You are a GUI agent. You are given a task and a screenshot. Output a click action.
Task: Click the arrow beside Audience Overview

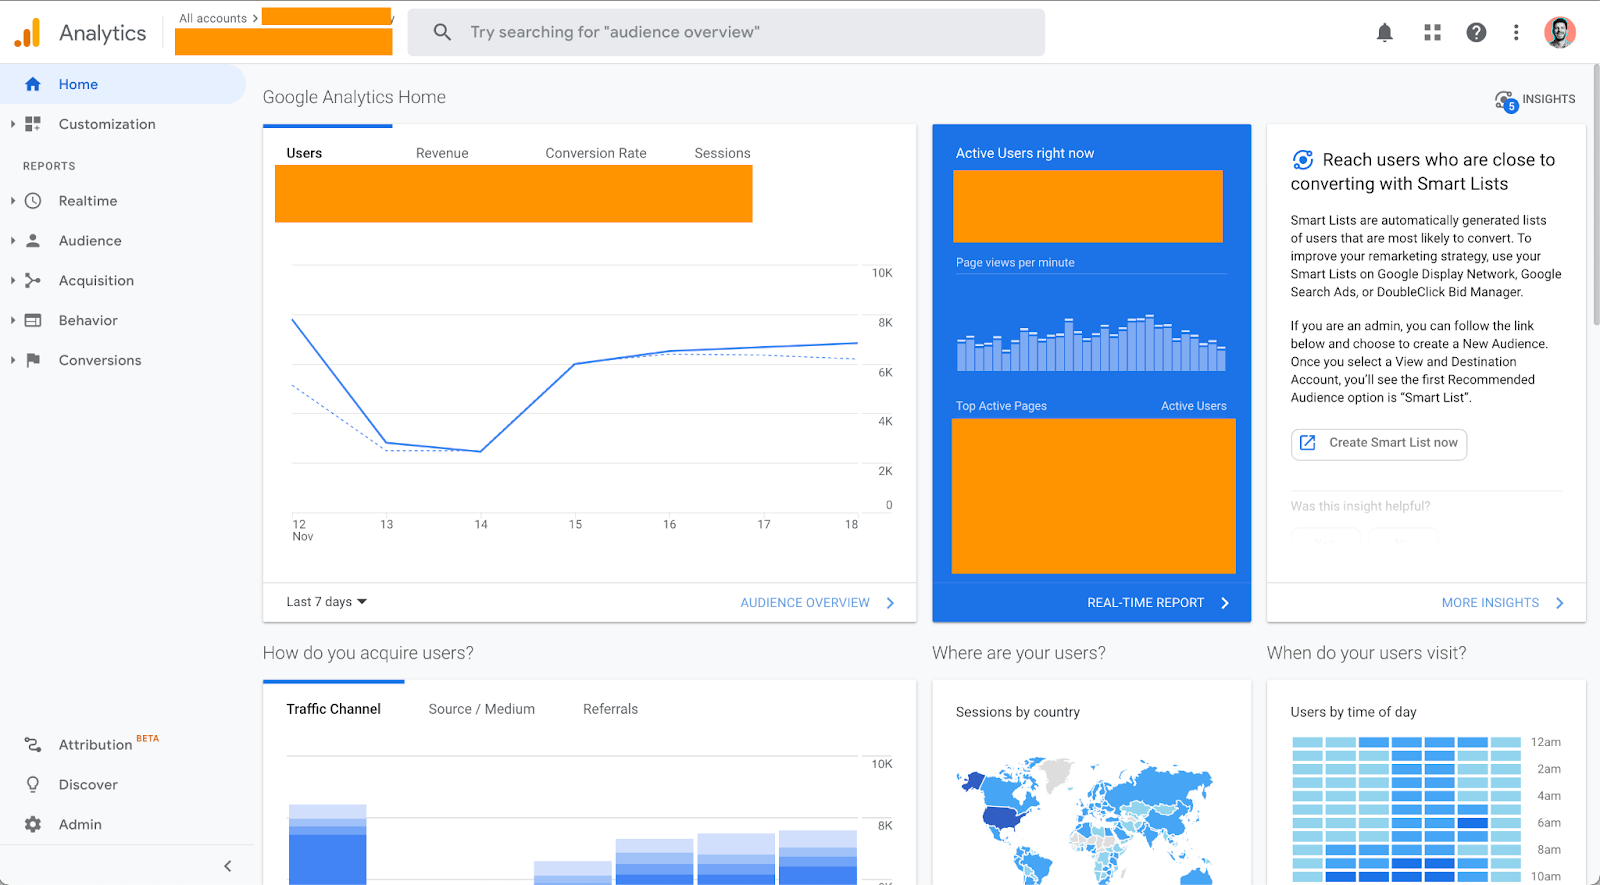(890, 603)
